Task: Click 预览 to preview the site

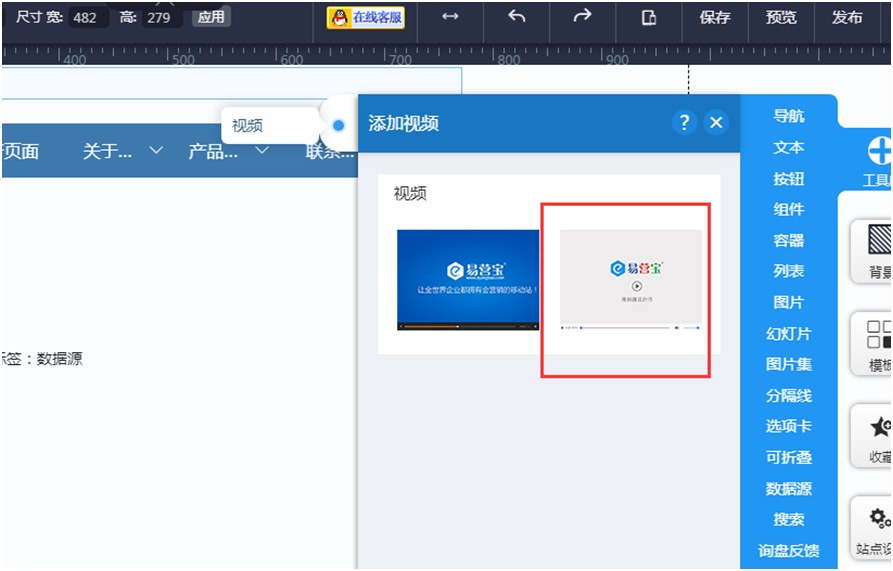Action: click(781, 18)
